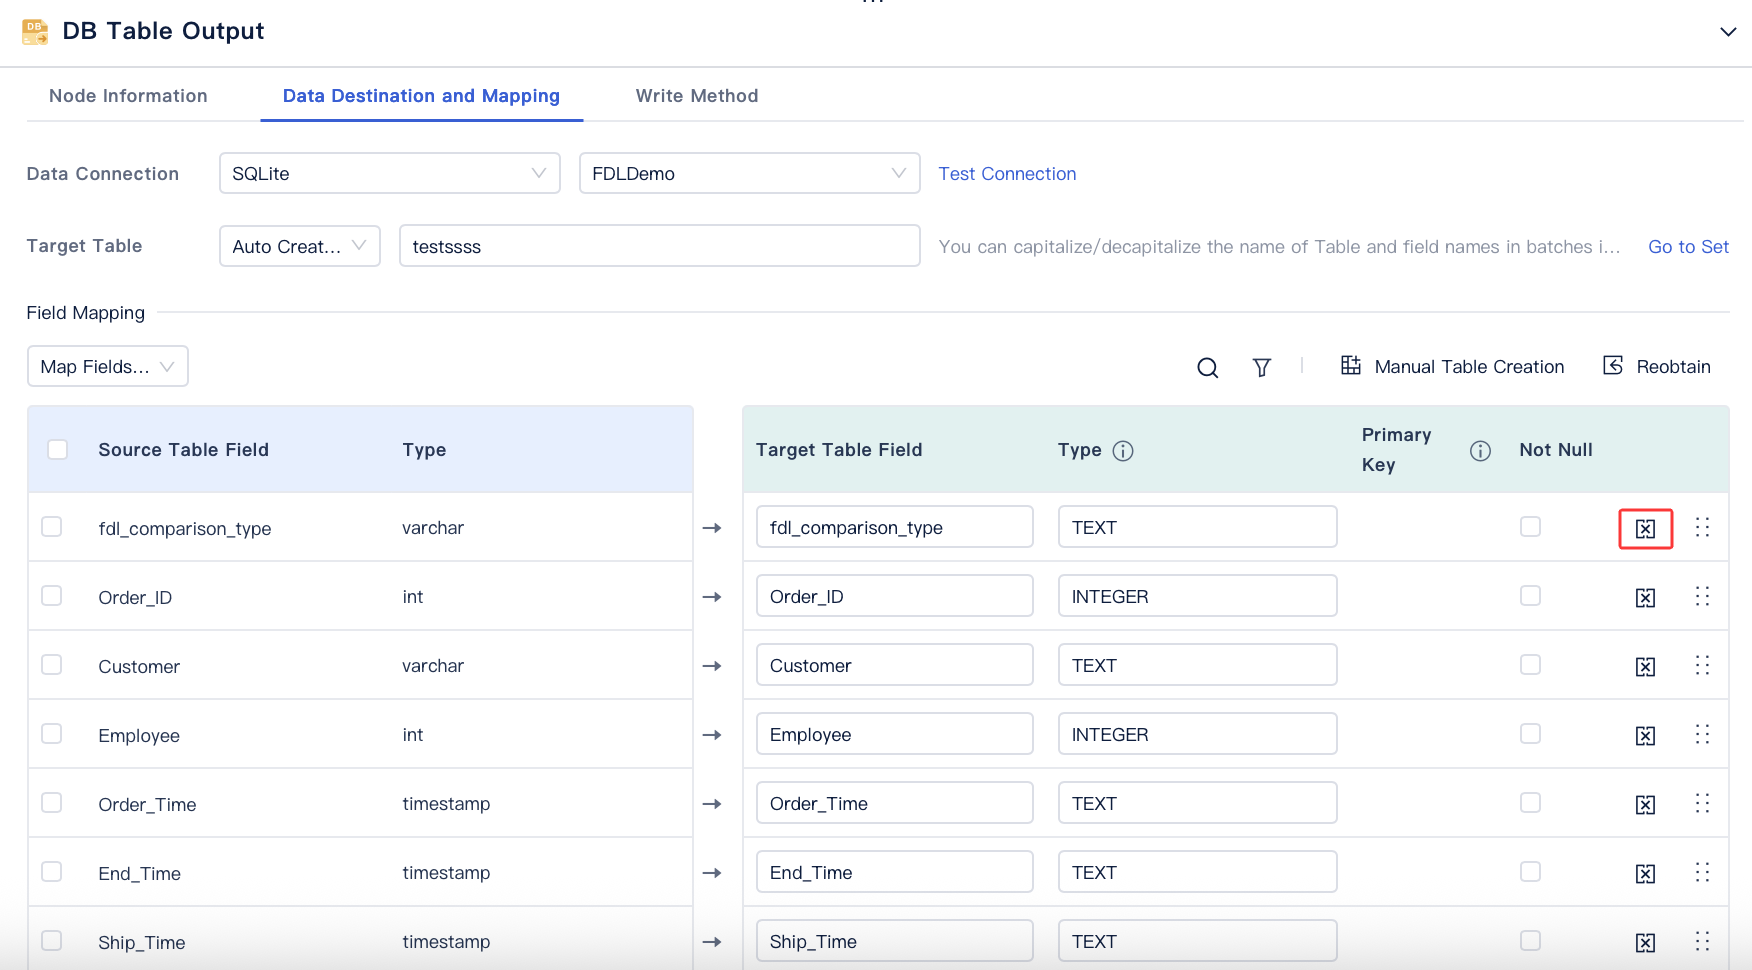Enable Not Null for End_Time field
The height and width of the screenshot is (970, 1752).
pyautogui.click(x=1530, y=871)
